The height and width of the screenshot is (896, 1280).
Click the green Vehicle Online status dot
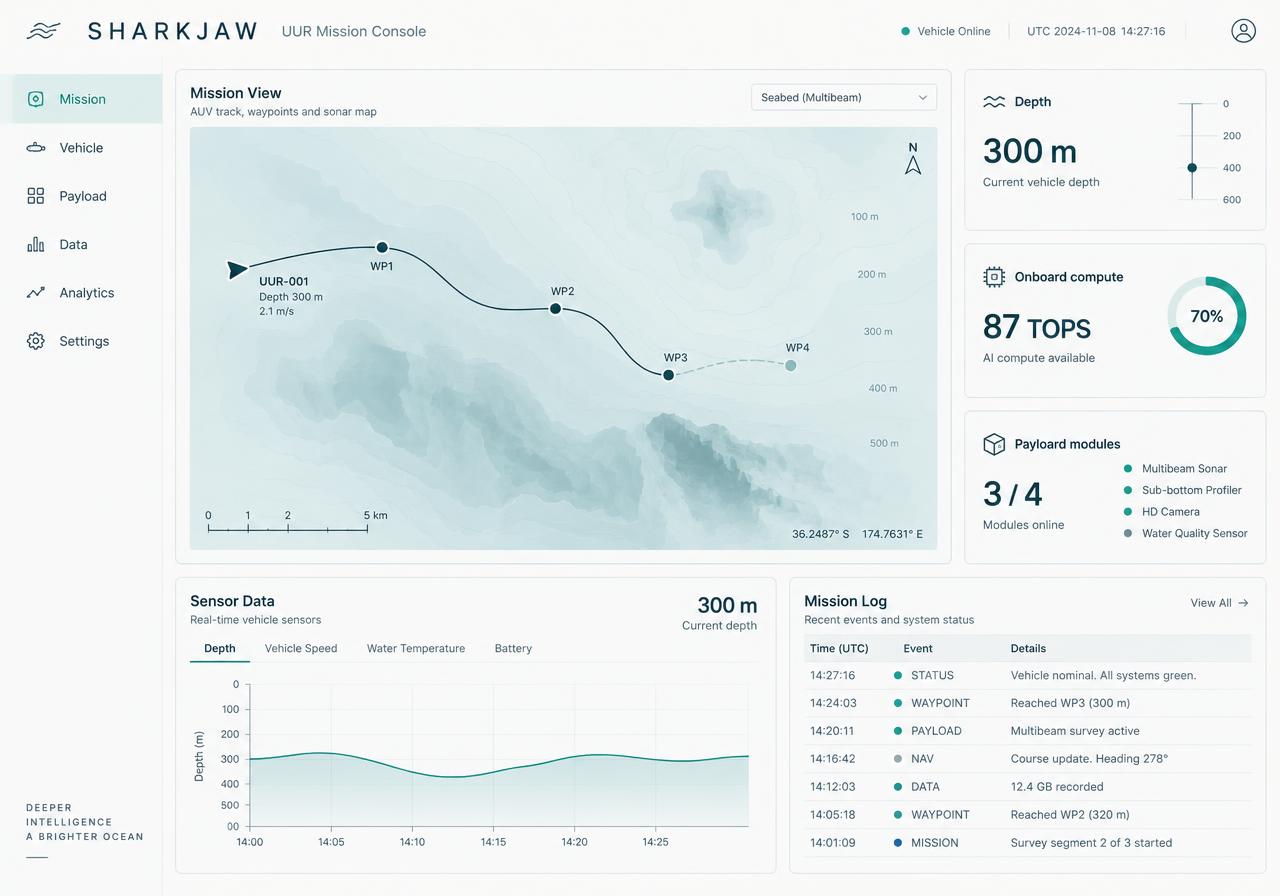tap(906, 31)
